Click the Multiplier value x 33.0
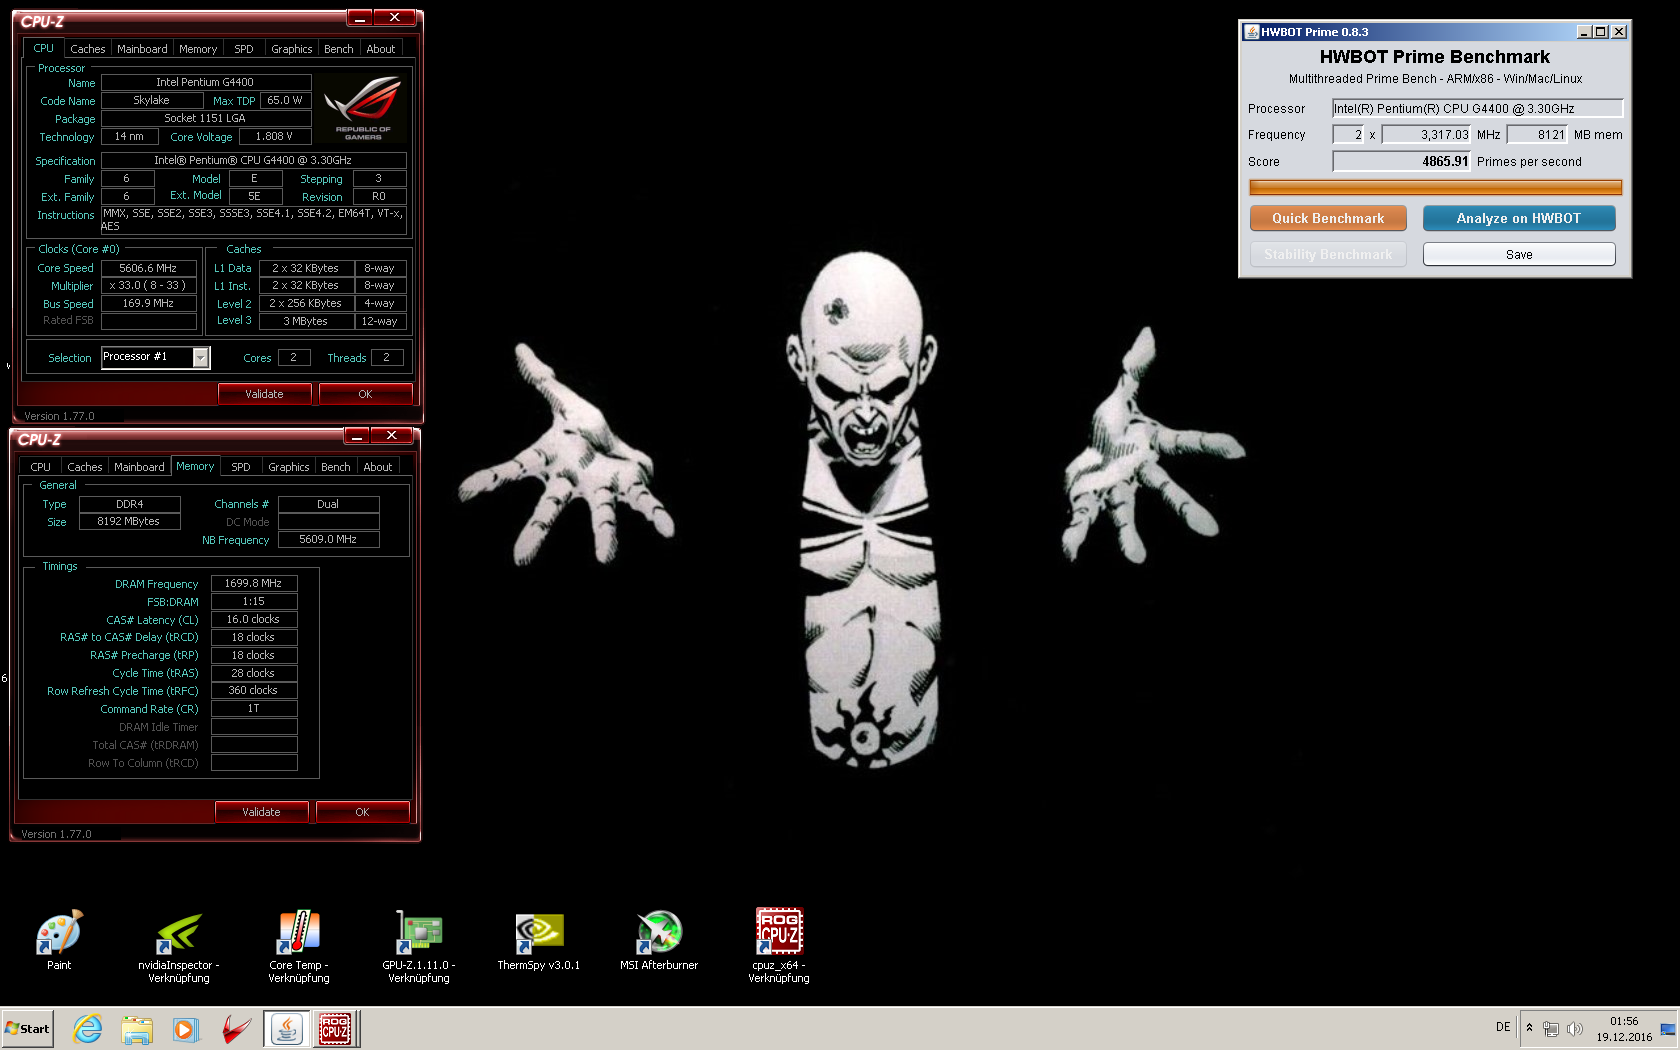Screen dimensions: 1680x1050 tap(148, 285)
